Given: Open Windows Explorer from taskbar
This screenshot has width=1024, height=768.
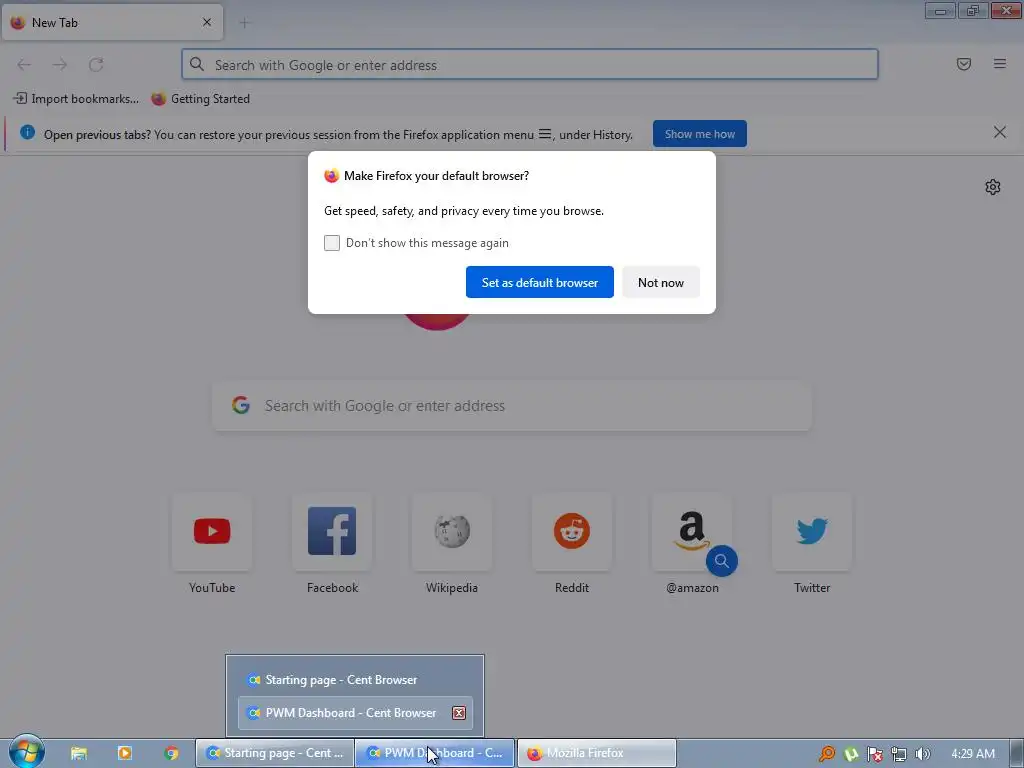Looking at the screenshot, I should [79, 753].
